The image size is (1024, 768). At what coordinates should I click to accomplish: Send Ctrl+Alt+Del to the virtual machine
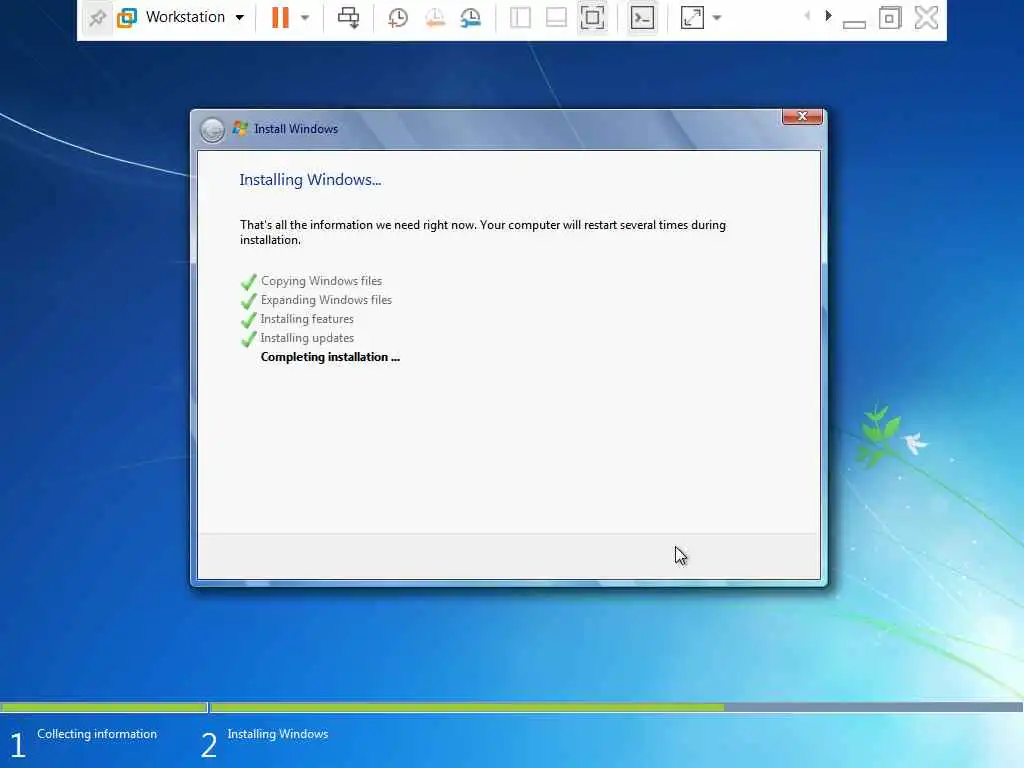point(348,18)
